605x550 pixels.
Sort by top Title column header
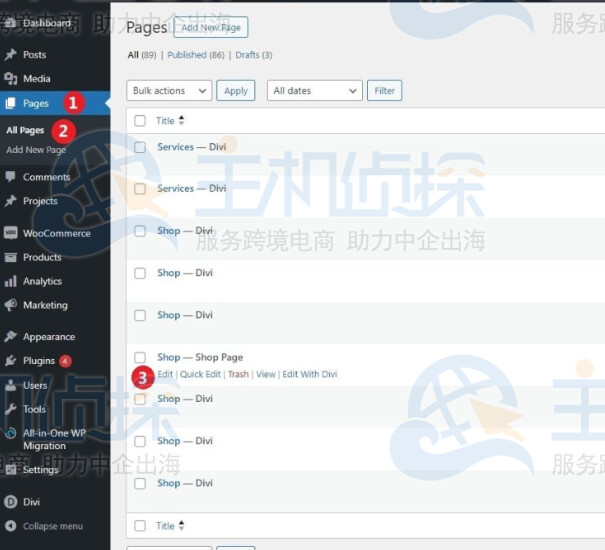pos(165,121)
